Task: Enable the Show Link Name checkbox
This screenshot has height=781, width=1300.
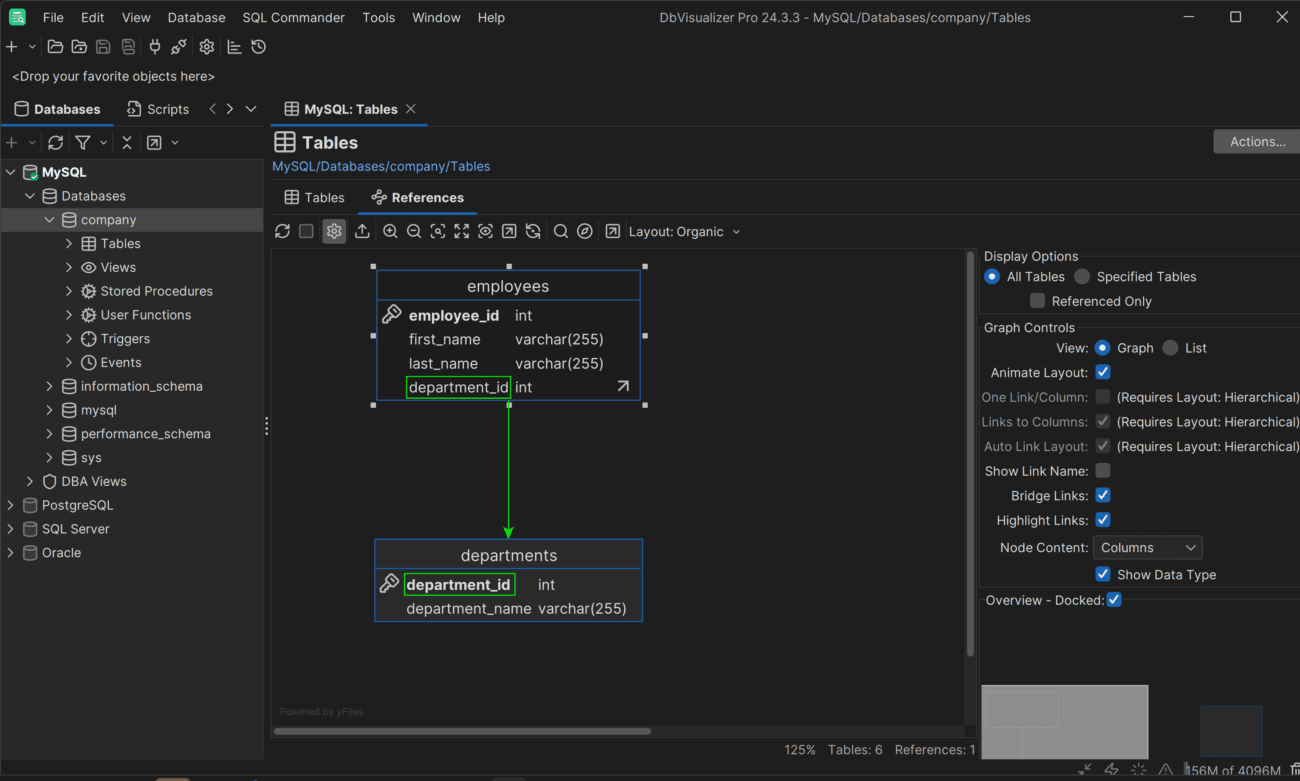Action: tap(1103, 471)
